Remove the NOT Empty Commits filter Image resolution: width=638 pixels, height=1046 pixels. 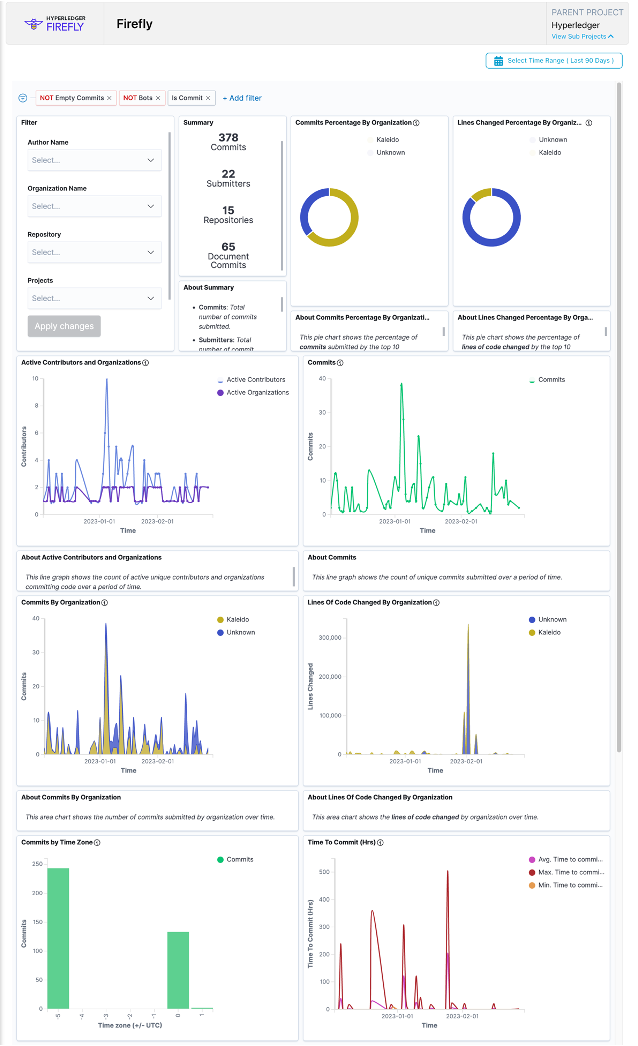pyautogui.click(x=109, y=98)
